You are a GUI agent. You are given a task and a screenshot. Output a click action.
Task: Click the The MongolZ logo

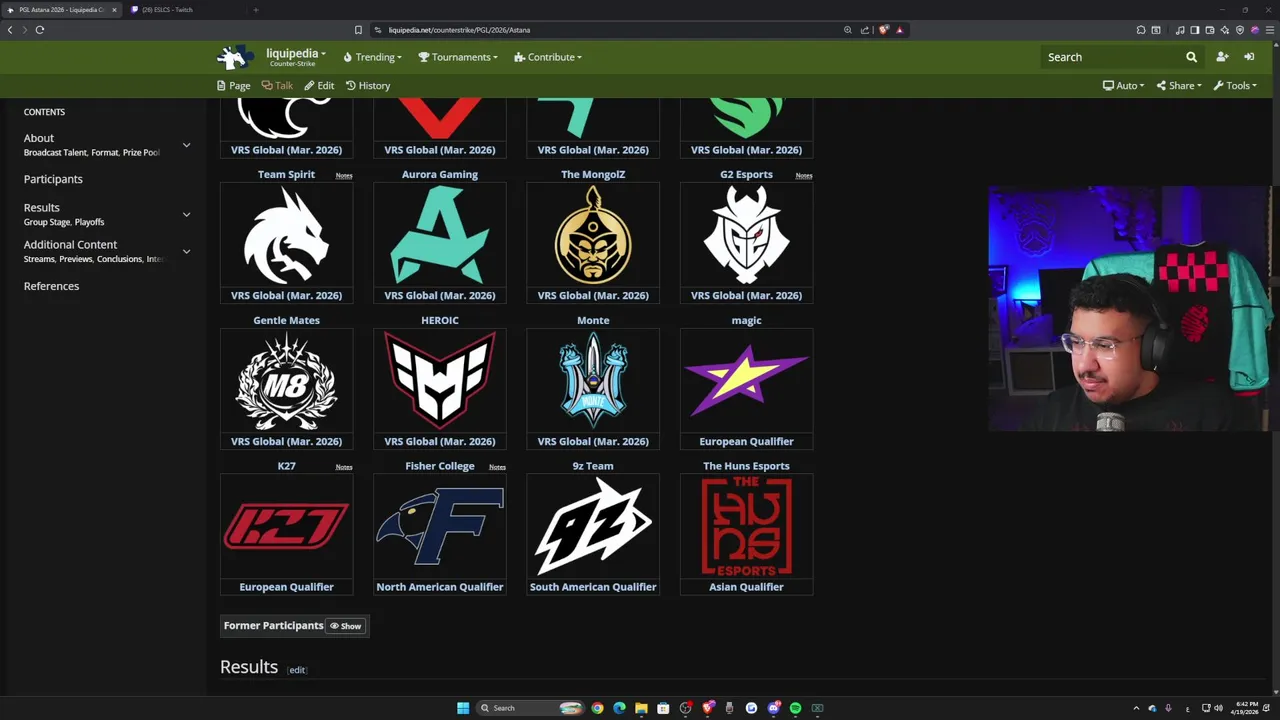(593, 235)
